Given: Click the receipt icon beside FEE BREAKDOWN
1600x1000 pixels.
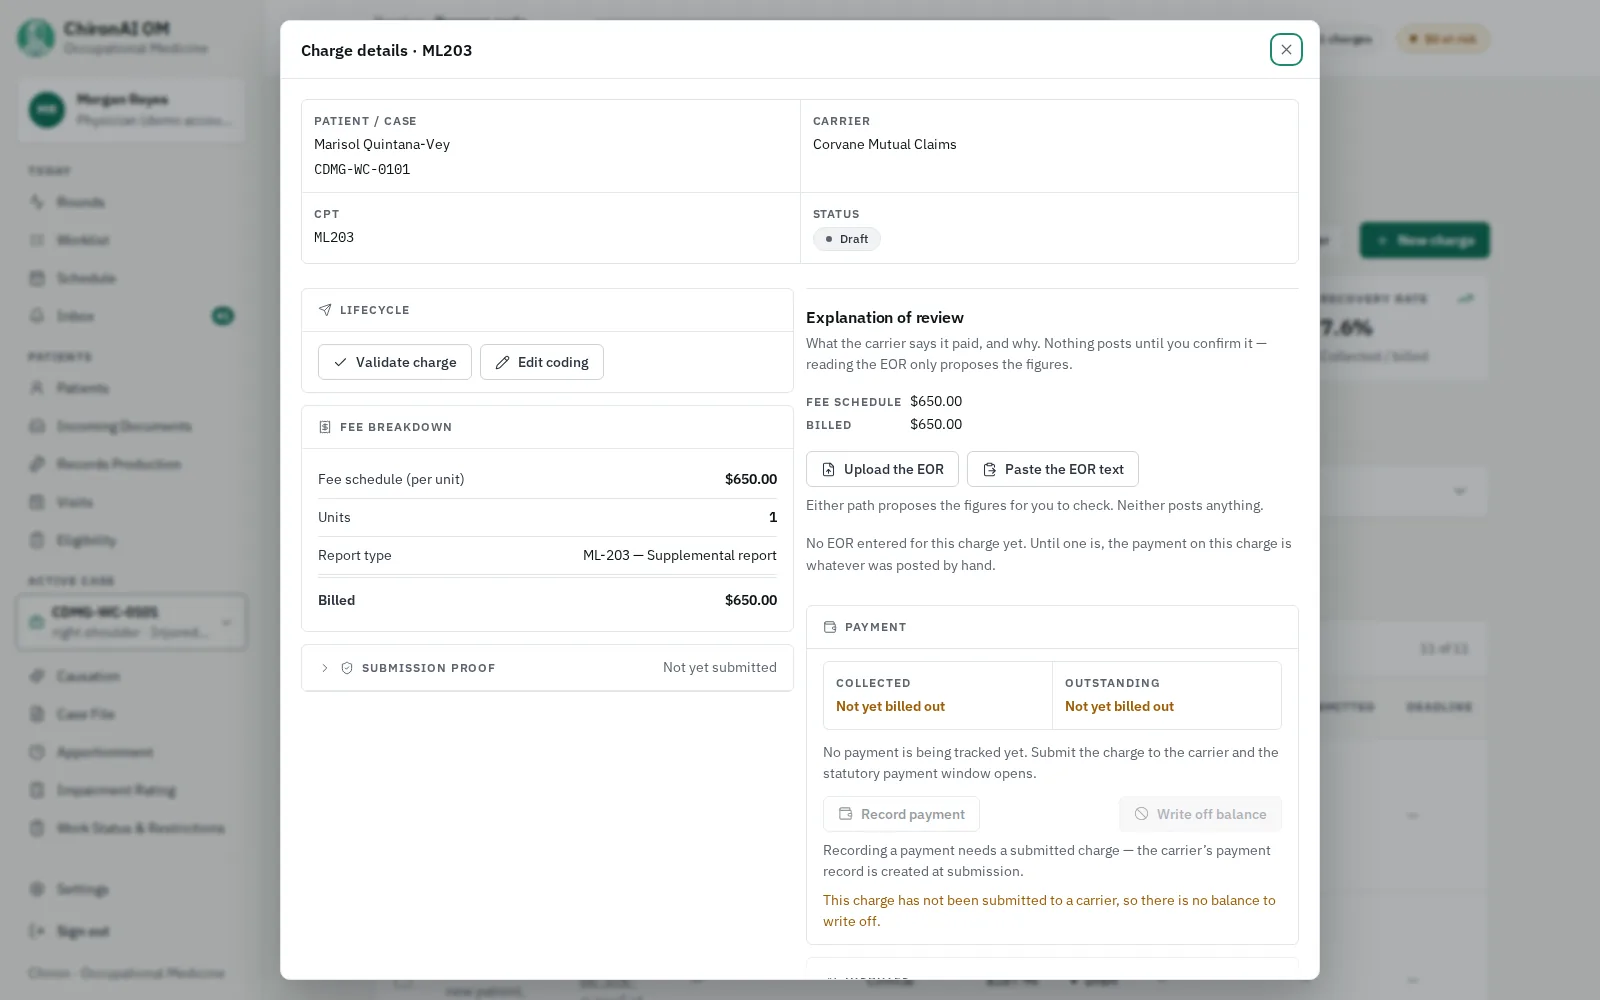Looking at the screenshot, I should 325,427.
